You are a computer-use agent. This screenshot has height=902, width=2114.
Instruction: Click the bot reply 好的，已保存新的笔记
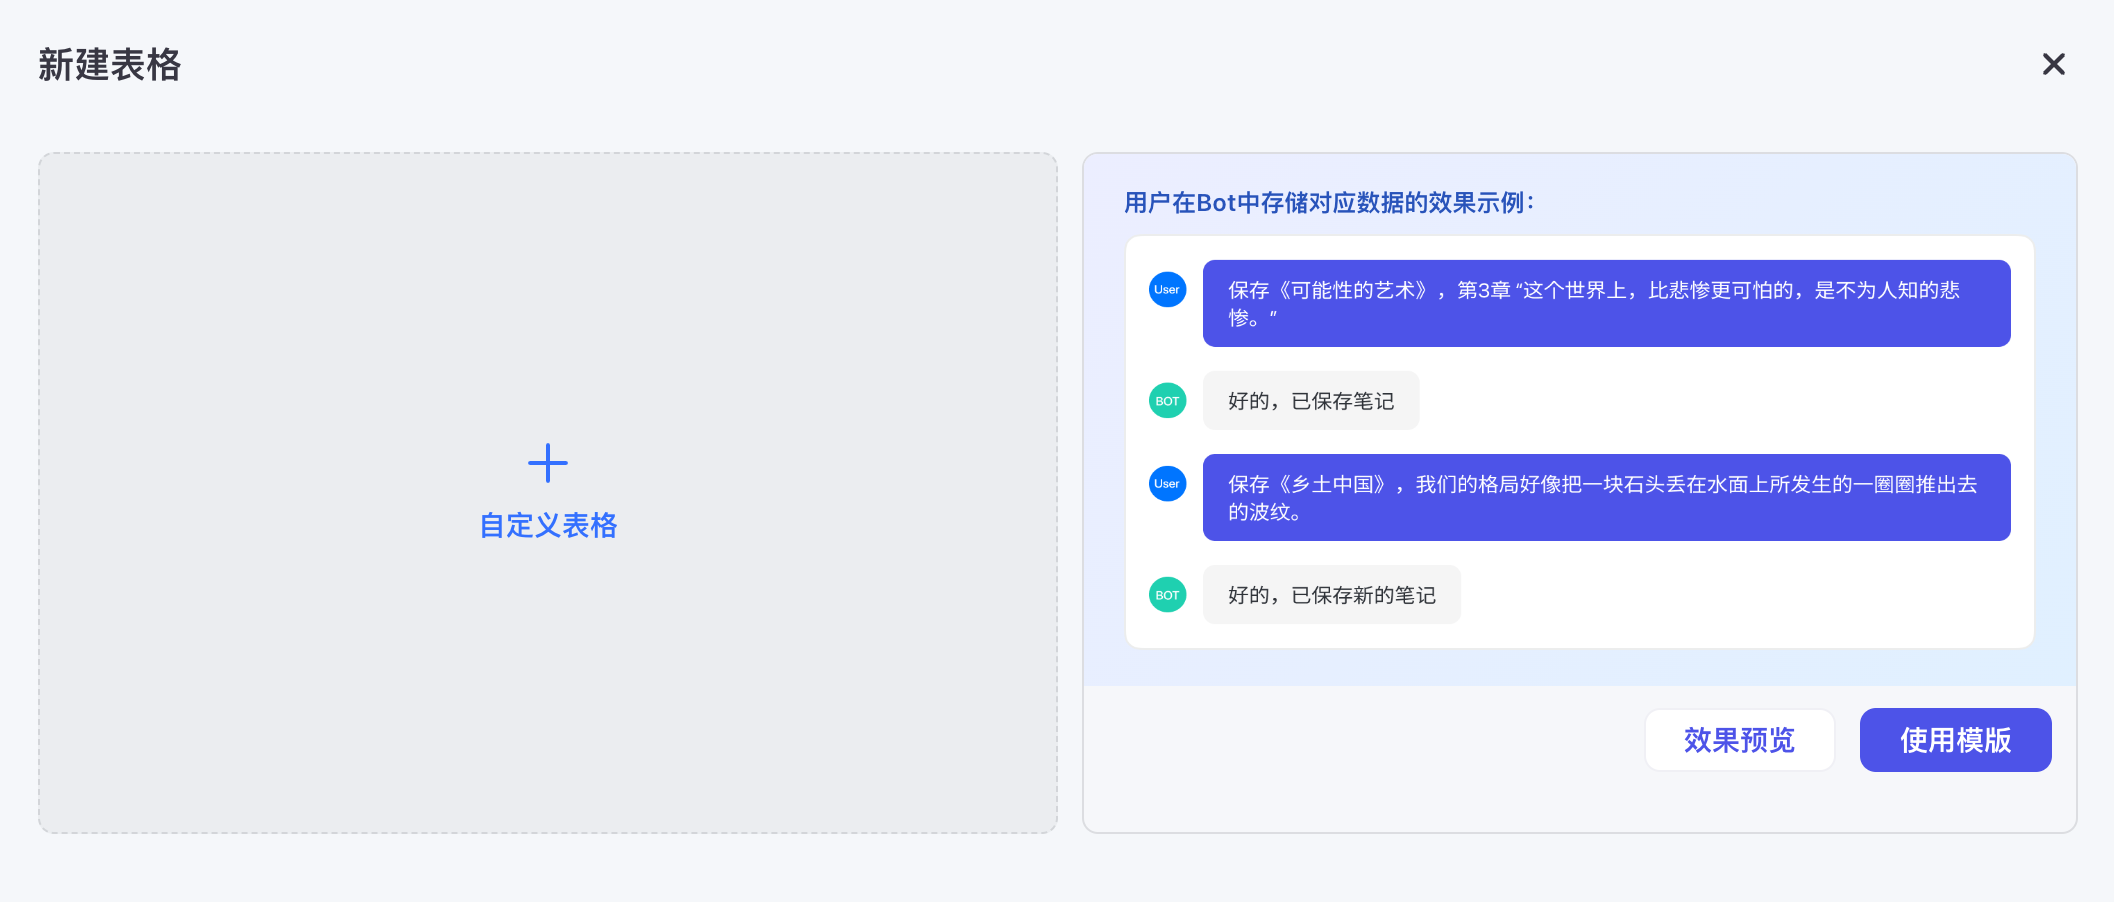click(1332, 594)
